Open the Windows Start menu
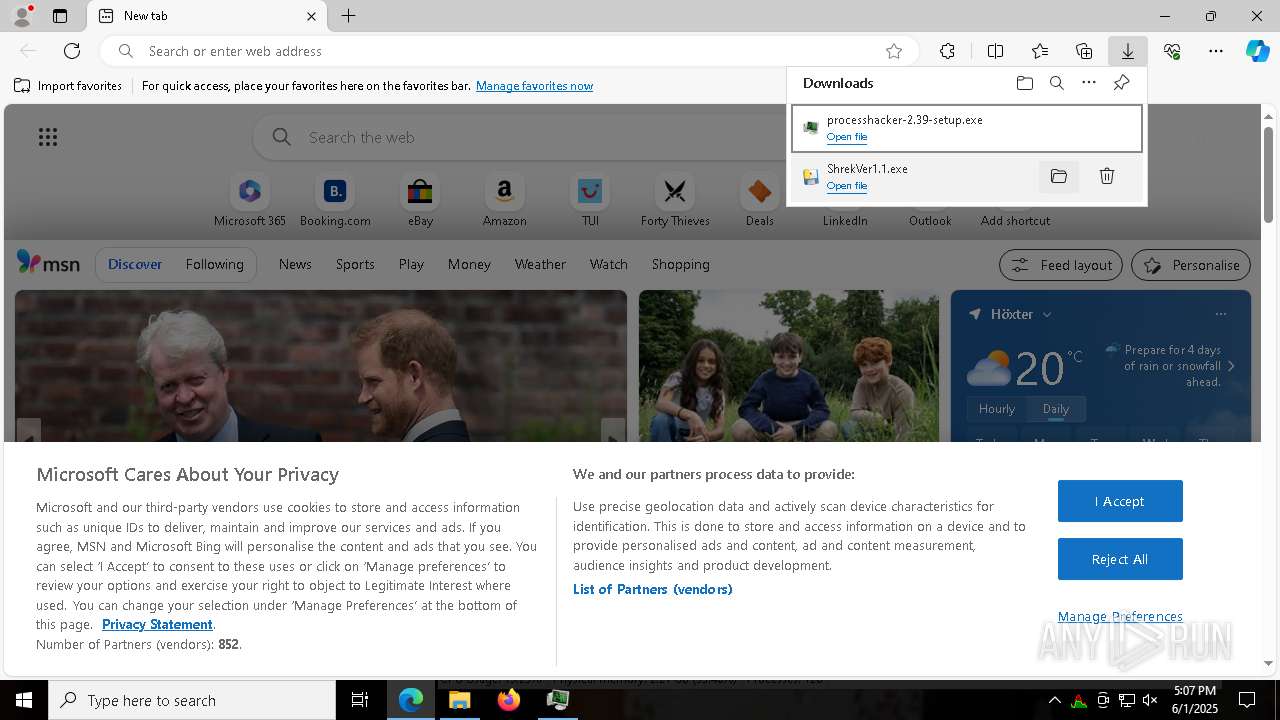The height and width of the screenshot is (720, 1280). pyautogui.click(x=24, y=700)
